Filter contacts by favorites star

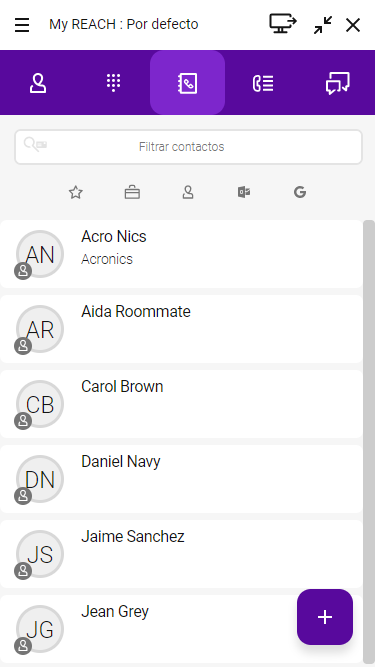coord(76,193)
